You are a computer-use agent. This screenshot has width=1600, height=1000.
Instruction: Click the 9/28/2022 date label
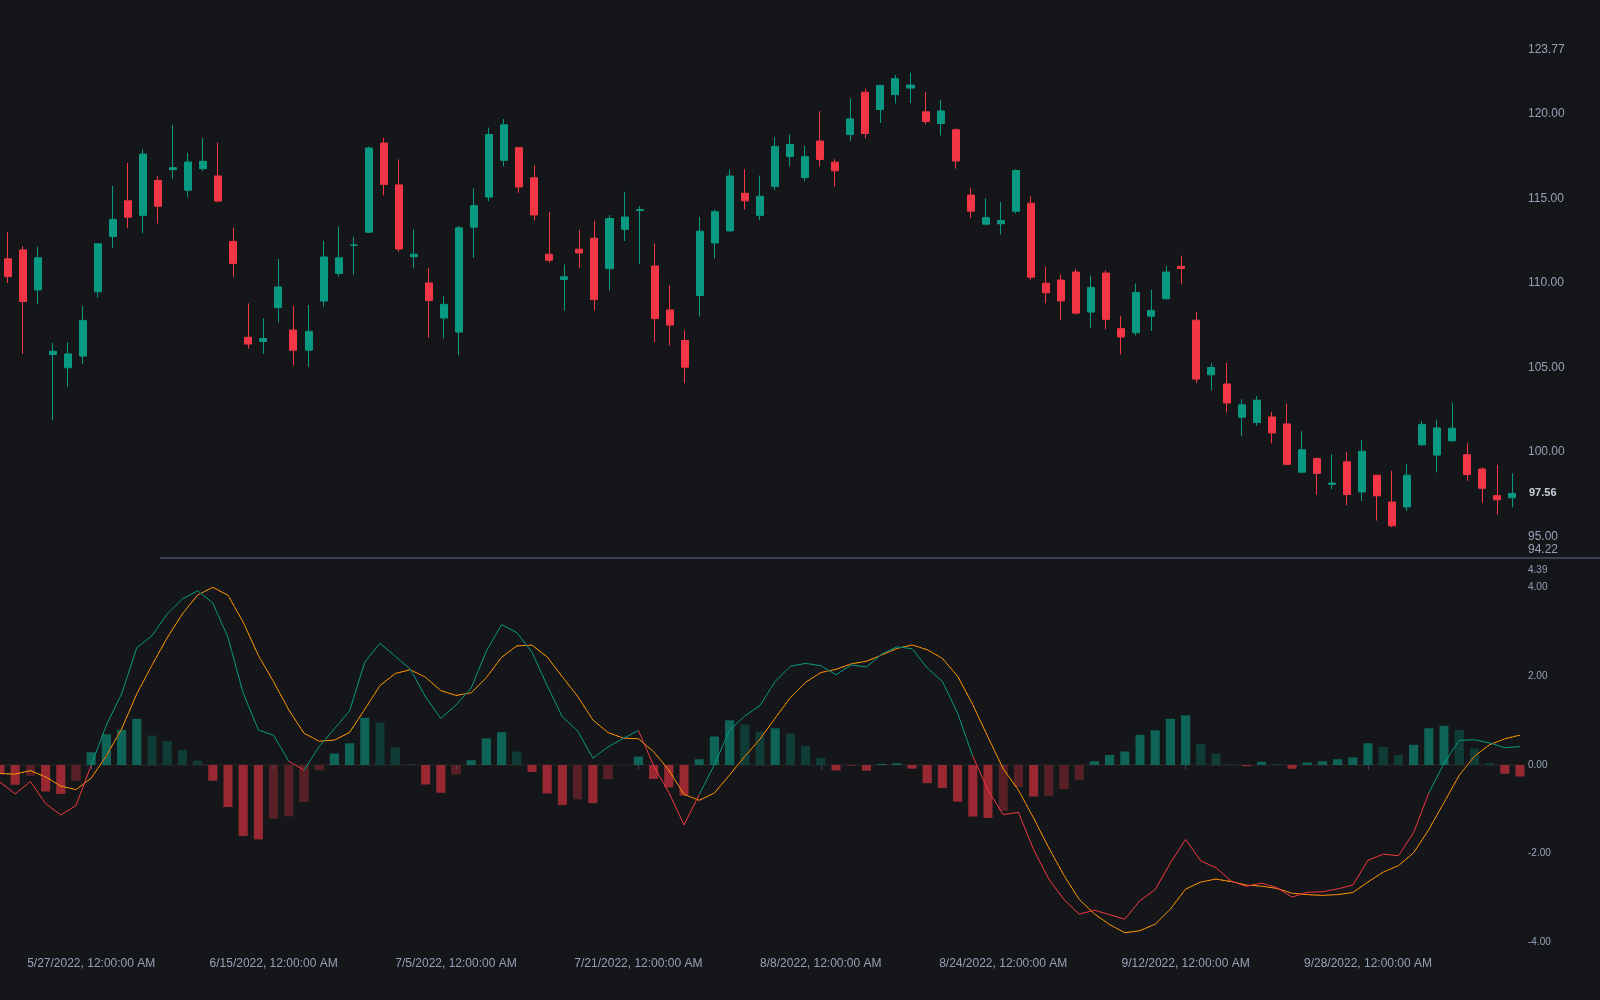1368,963
